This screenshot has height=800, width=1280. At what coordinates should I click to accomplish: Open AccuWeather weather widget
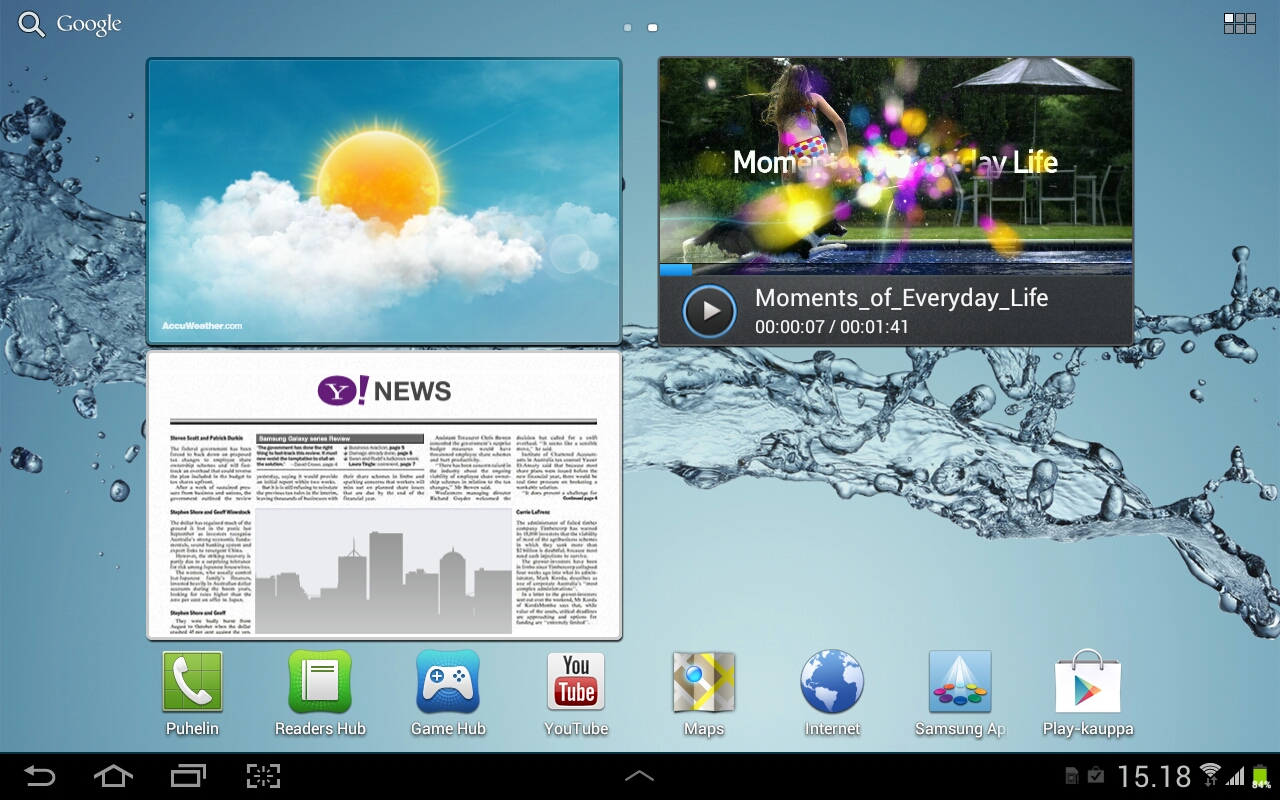(x=384, y=201)
